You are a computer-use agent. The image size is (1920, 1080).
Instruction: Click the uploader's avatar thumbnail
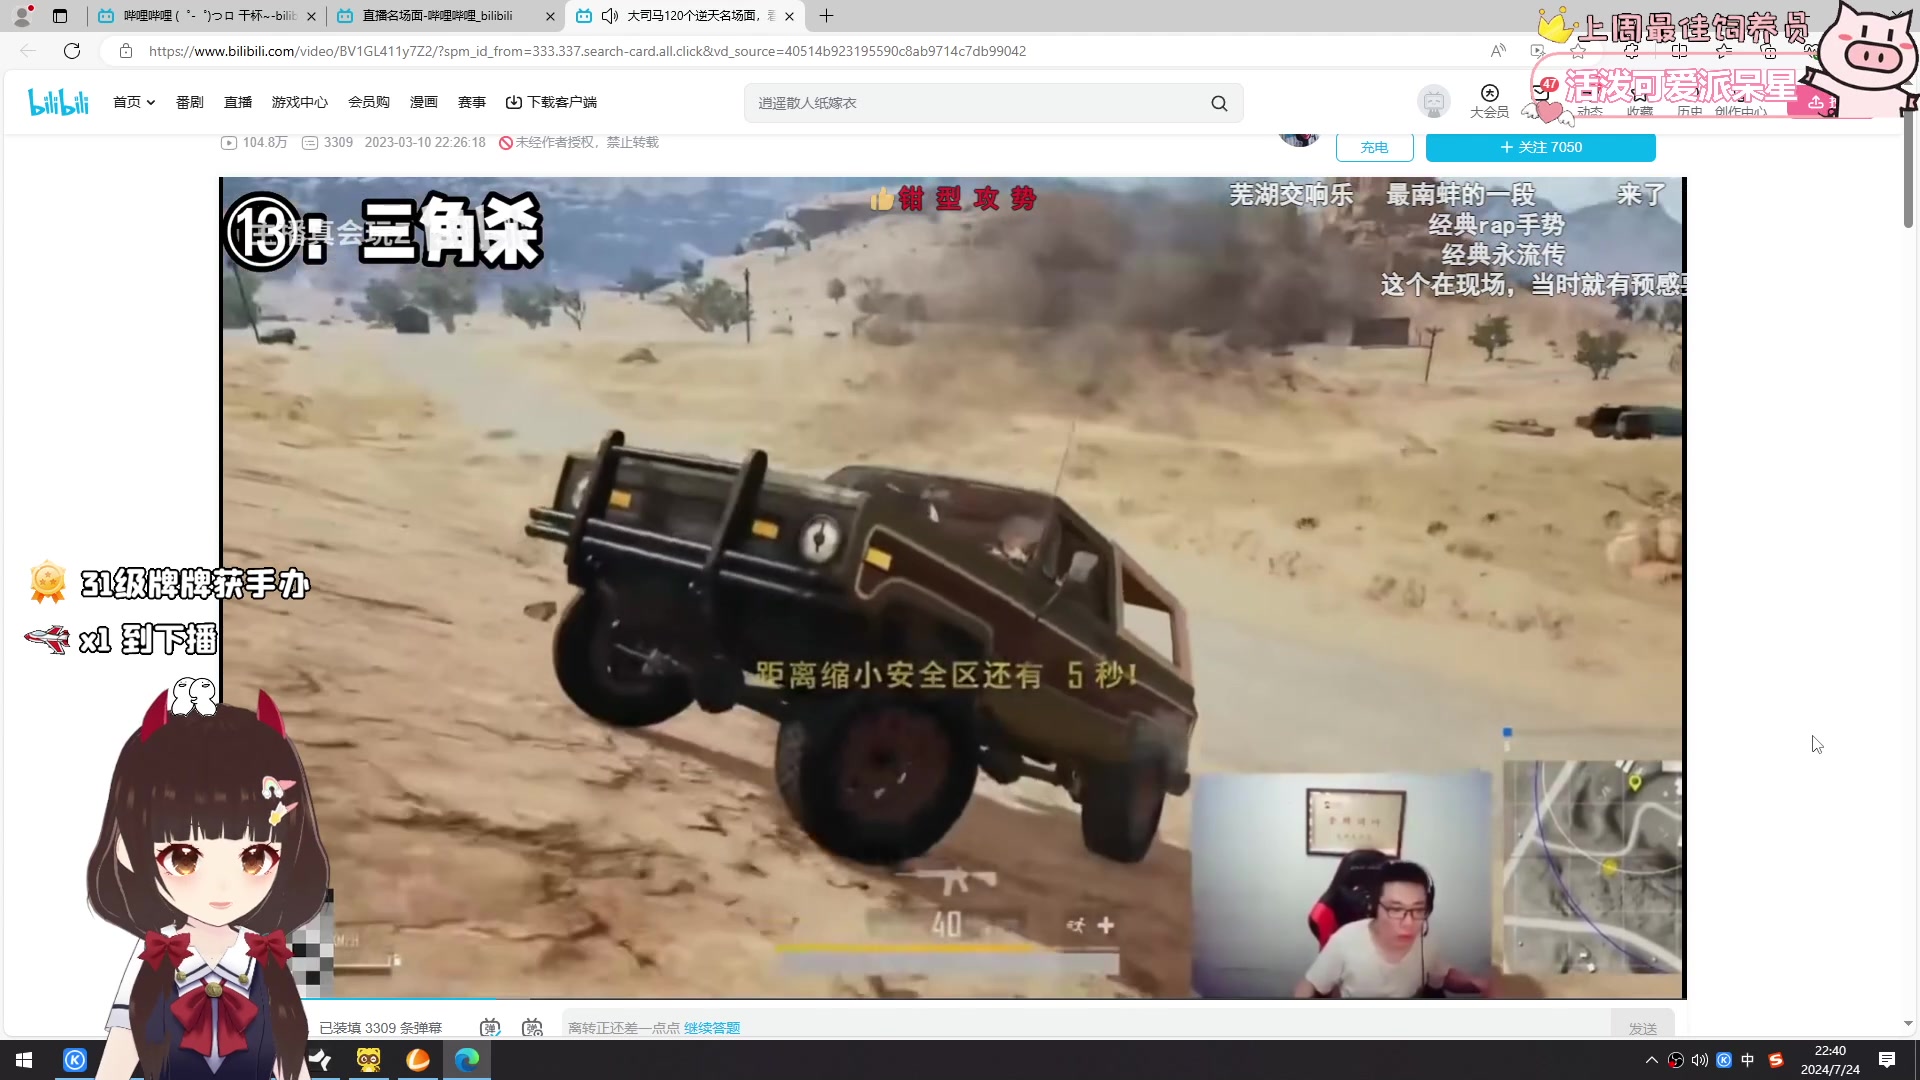click(1299, 139)
